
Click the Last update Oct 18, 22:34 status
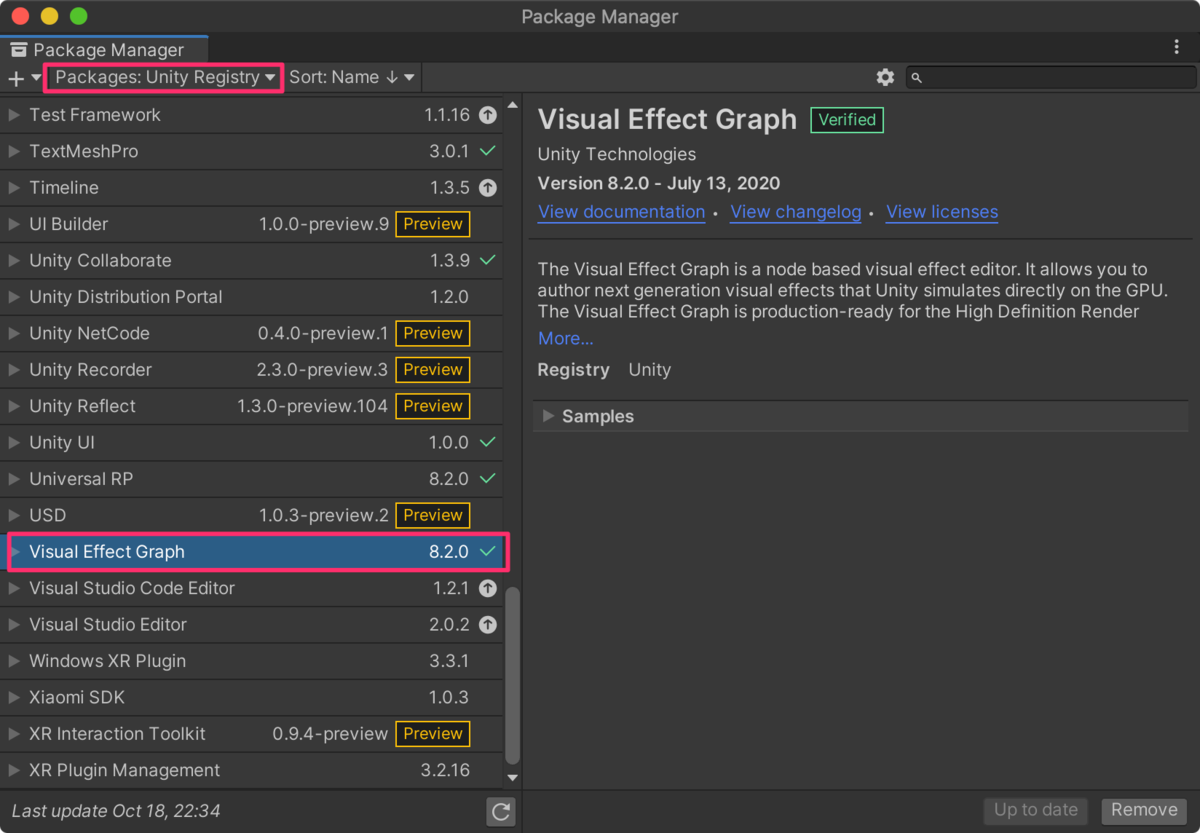[116, 811]
